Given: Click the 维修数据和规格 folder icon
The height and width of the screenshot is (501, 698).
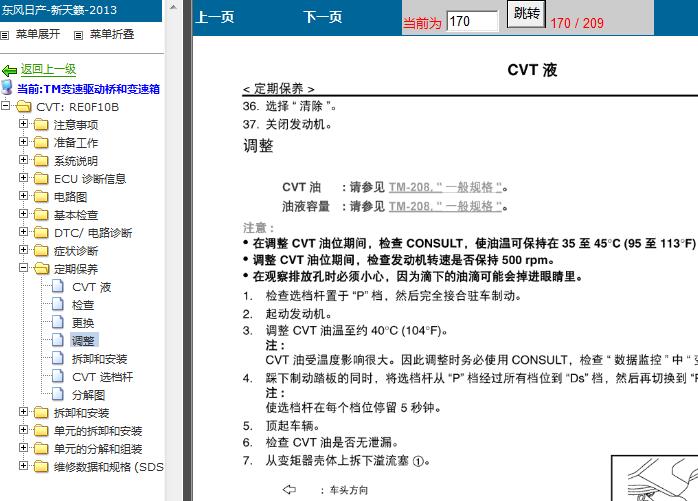Looking at the screenshot, I should (41, 467).
